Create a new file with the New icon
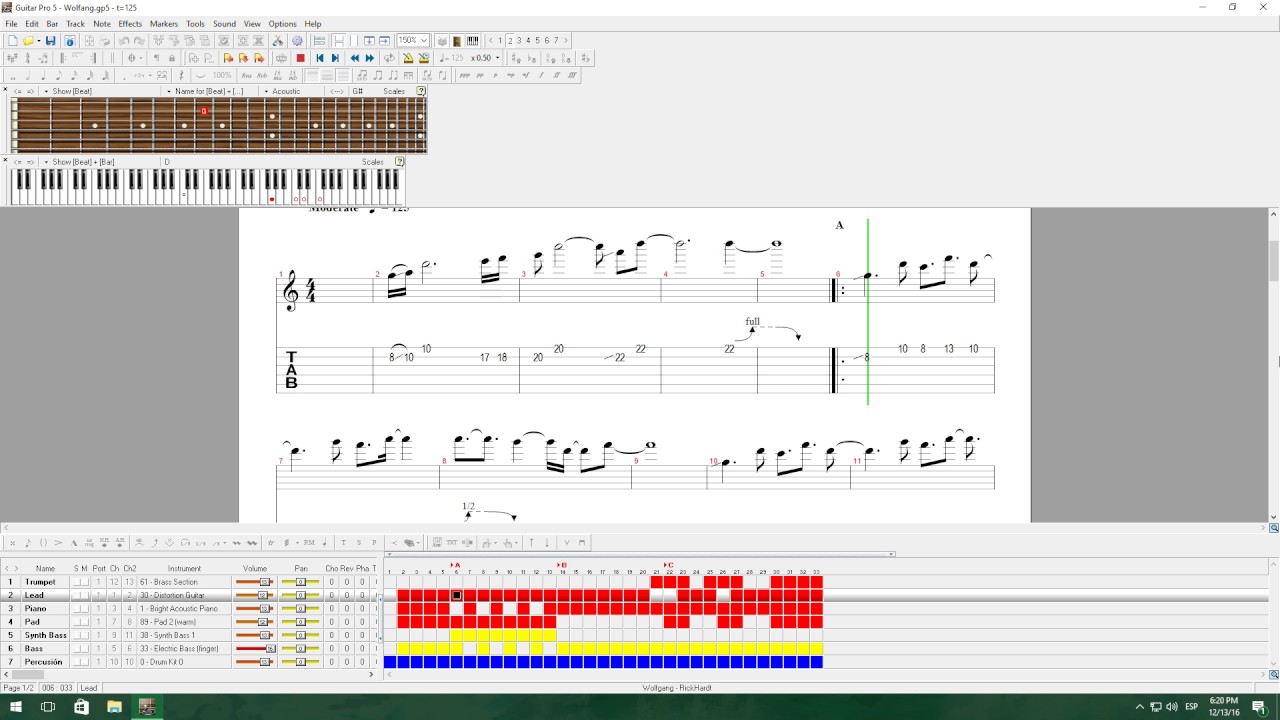Image resolution: width=1280 pixels, height=720 pixels. pos(13,41)
